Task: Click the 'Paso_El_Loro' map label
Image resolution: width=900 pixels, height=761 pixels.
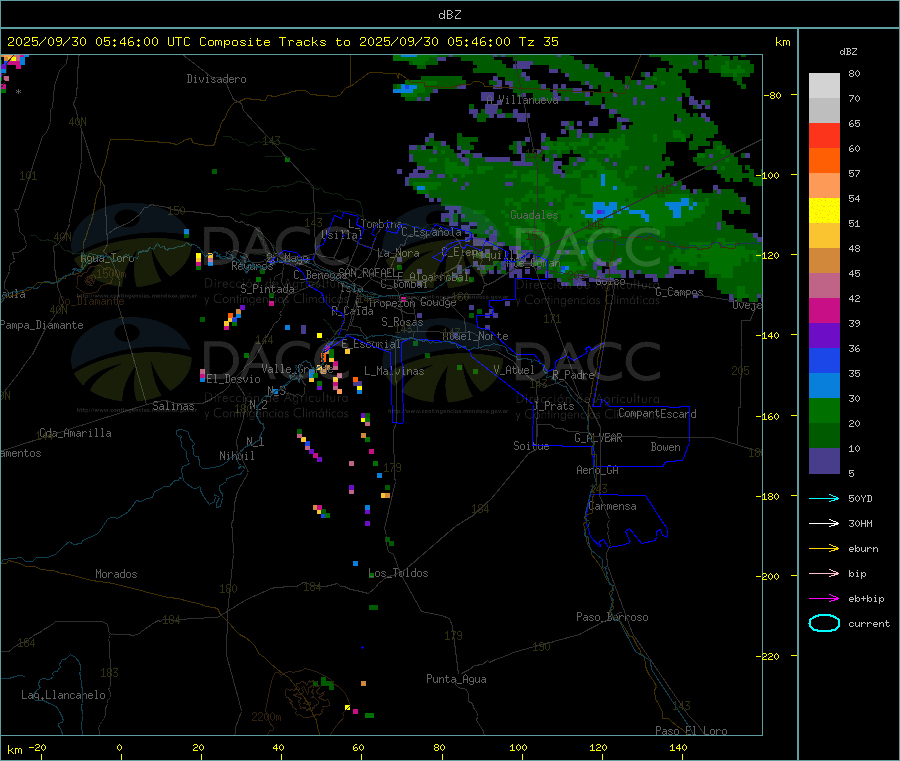Action: 691,731
